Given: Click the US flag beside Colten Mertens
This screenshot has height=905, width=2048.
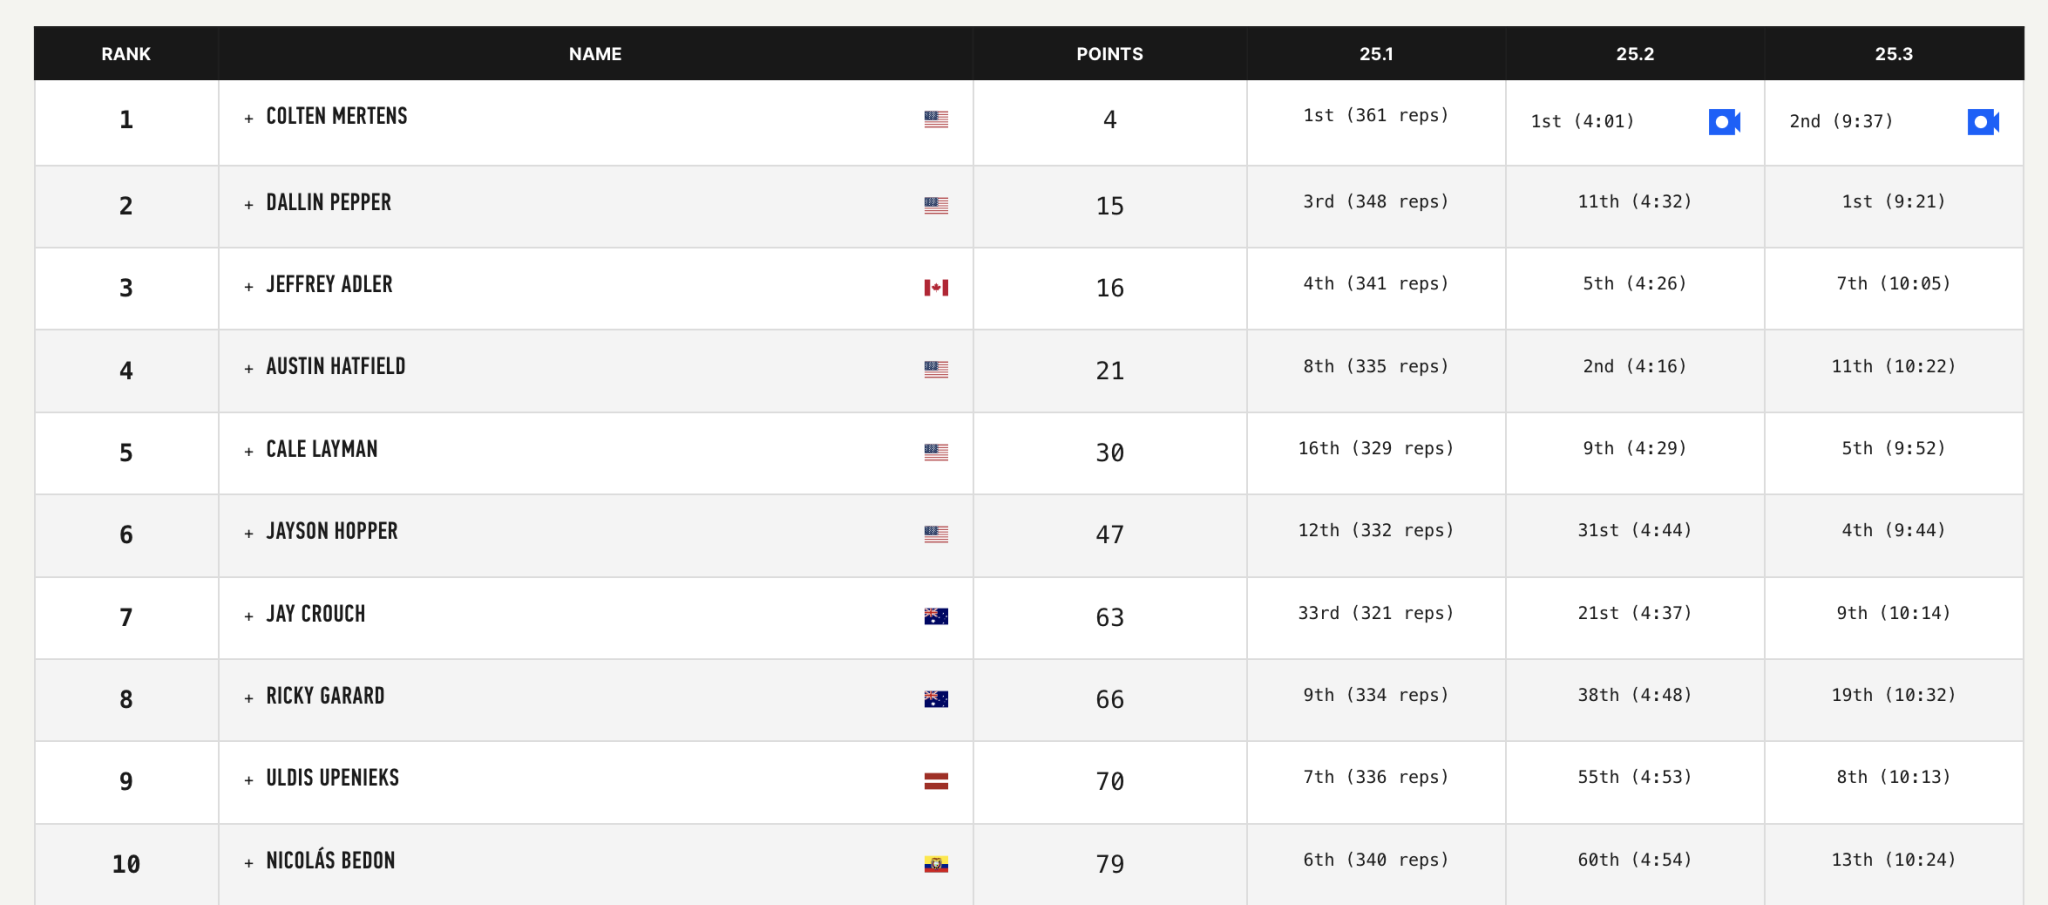Looking at the screenshot, I should (936, 118).
